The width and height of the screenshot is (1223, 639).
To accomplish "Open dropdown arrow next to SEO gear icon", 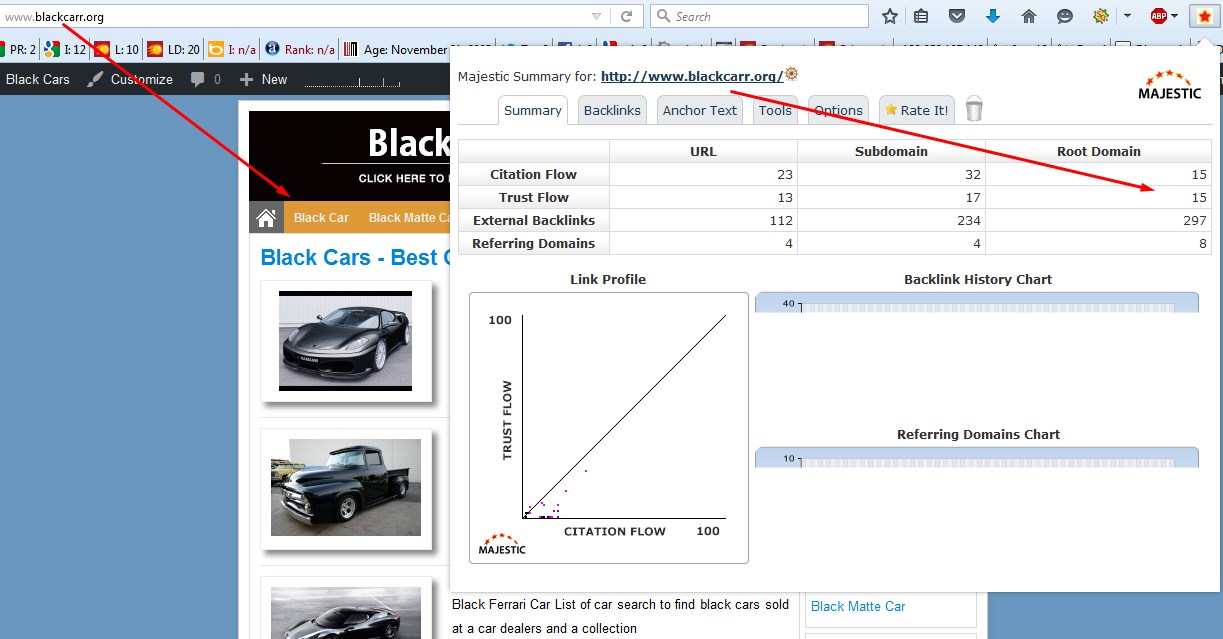I will pos(1128,16).
